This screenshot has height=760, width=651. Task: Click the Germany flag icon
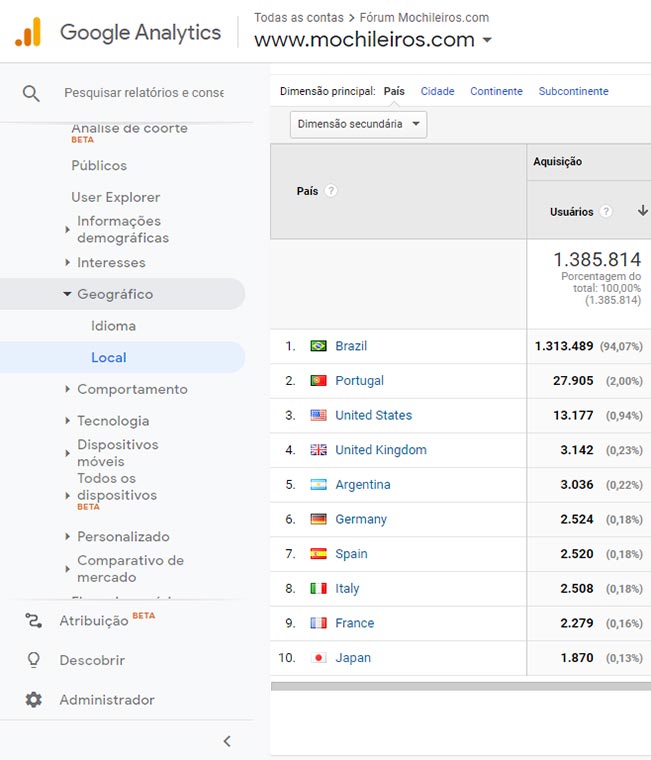(x=318, y=519)
